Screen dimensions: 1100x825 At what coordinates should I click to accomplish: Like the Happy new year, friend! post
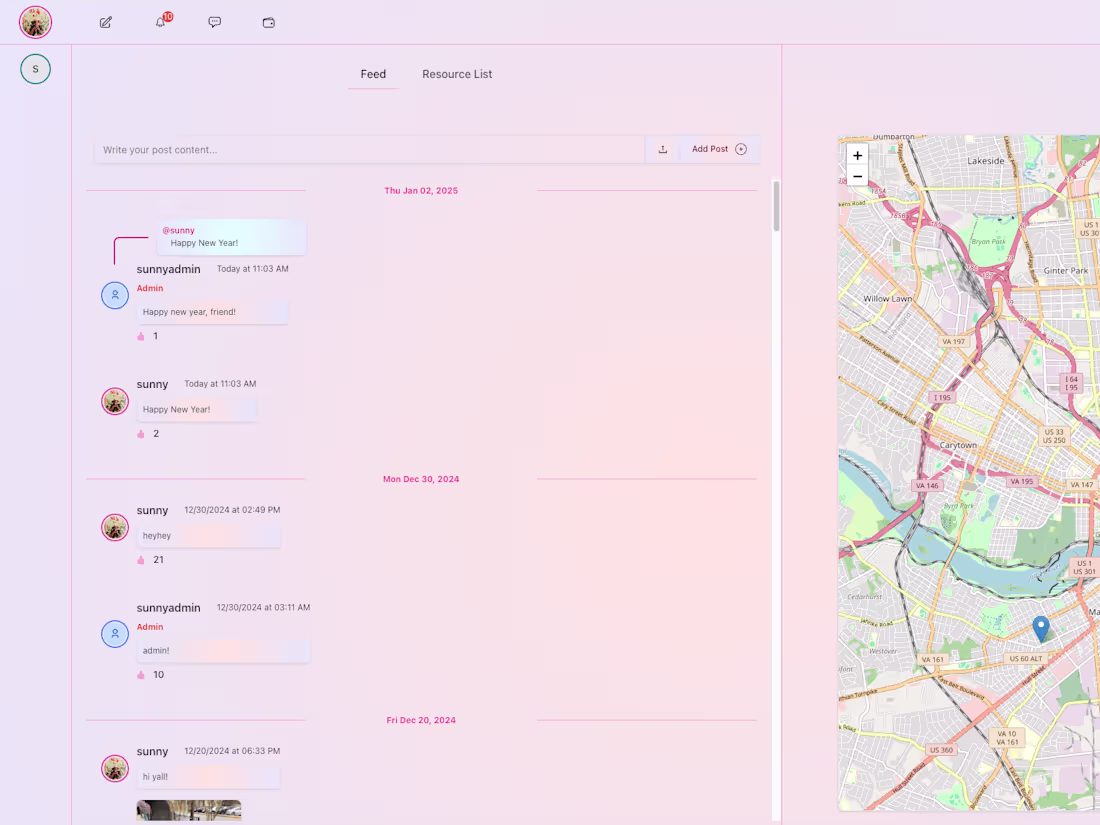pos(141,336)
